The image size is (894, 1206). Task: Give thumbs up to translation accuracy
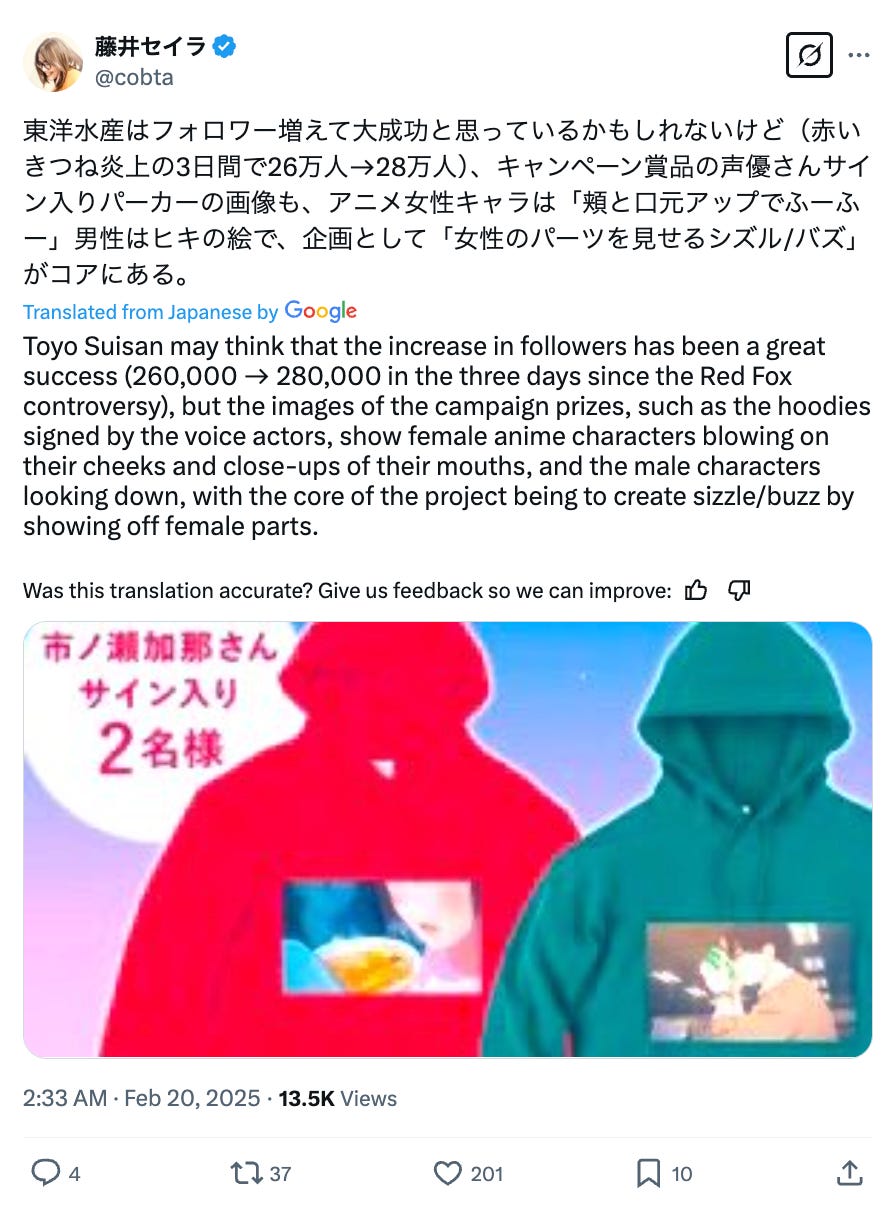[697, 591]
